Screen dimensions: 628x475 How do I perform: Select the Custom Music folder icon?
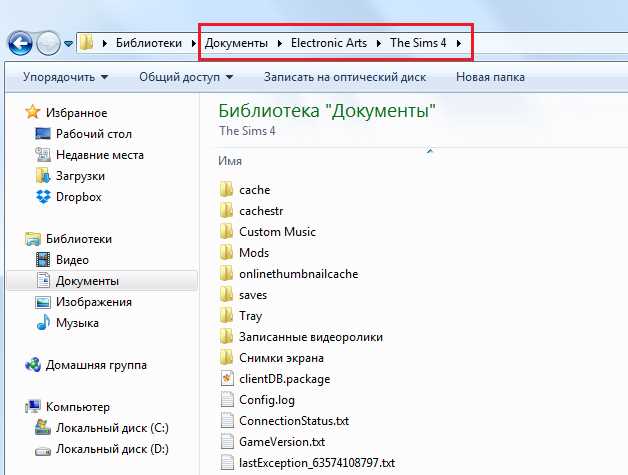click(x=227, y=231)
